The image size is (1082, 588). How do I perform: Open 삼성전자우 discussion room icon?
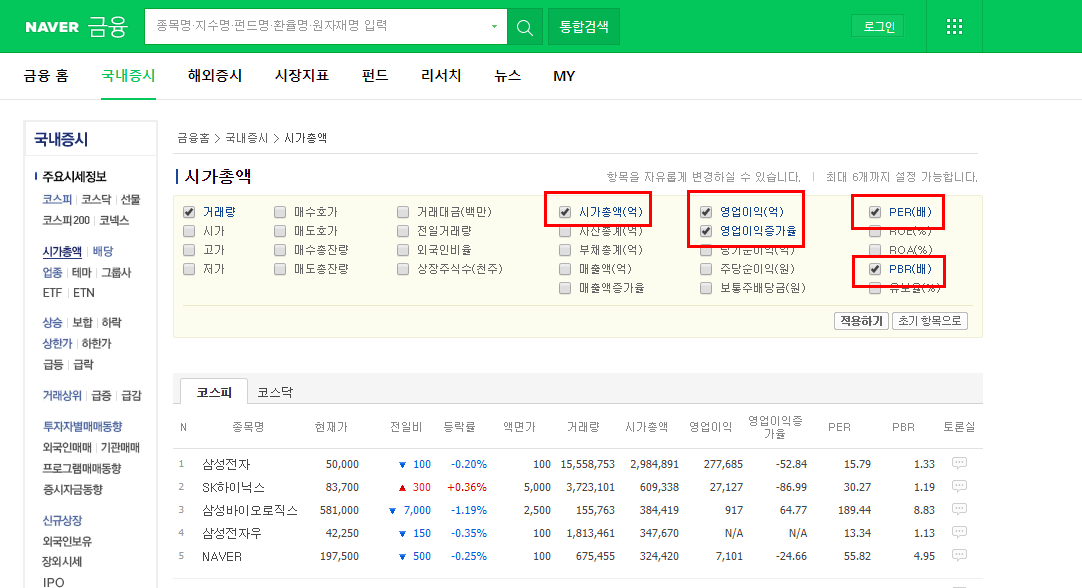pyautogui.click(x=959, y=532)
